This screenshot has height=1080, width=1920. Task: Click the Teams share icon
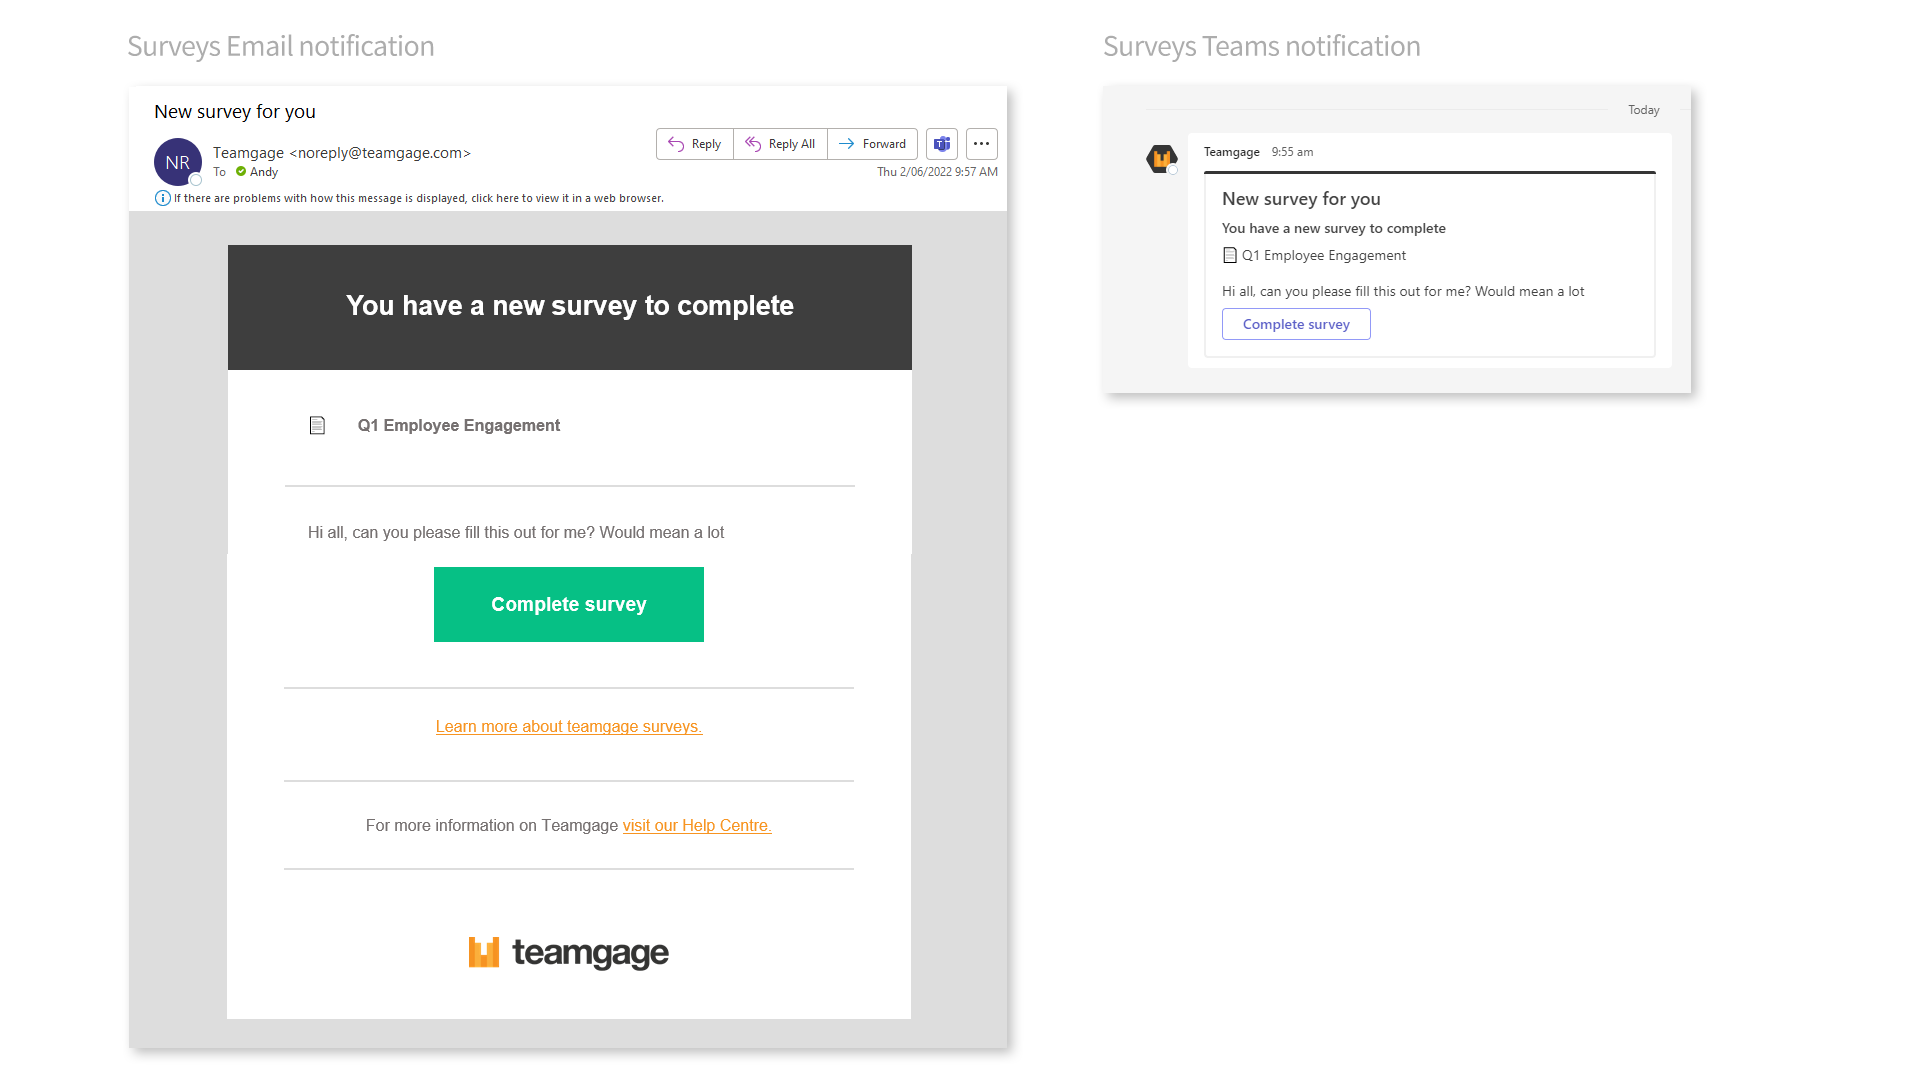(942, 144)
